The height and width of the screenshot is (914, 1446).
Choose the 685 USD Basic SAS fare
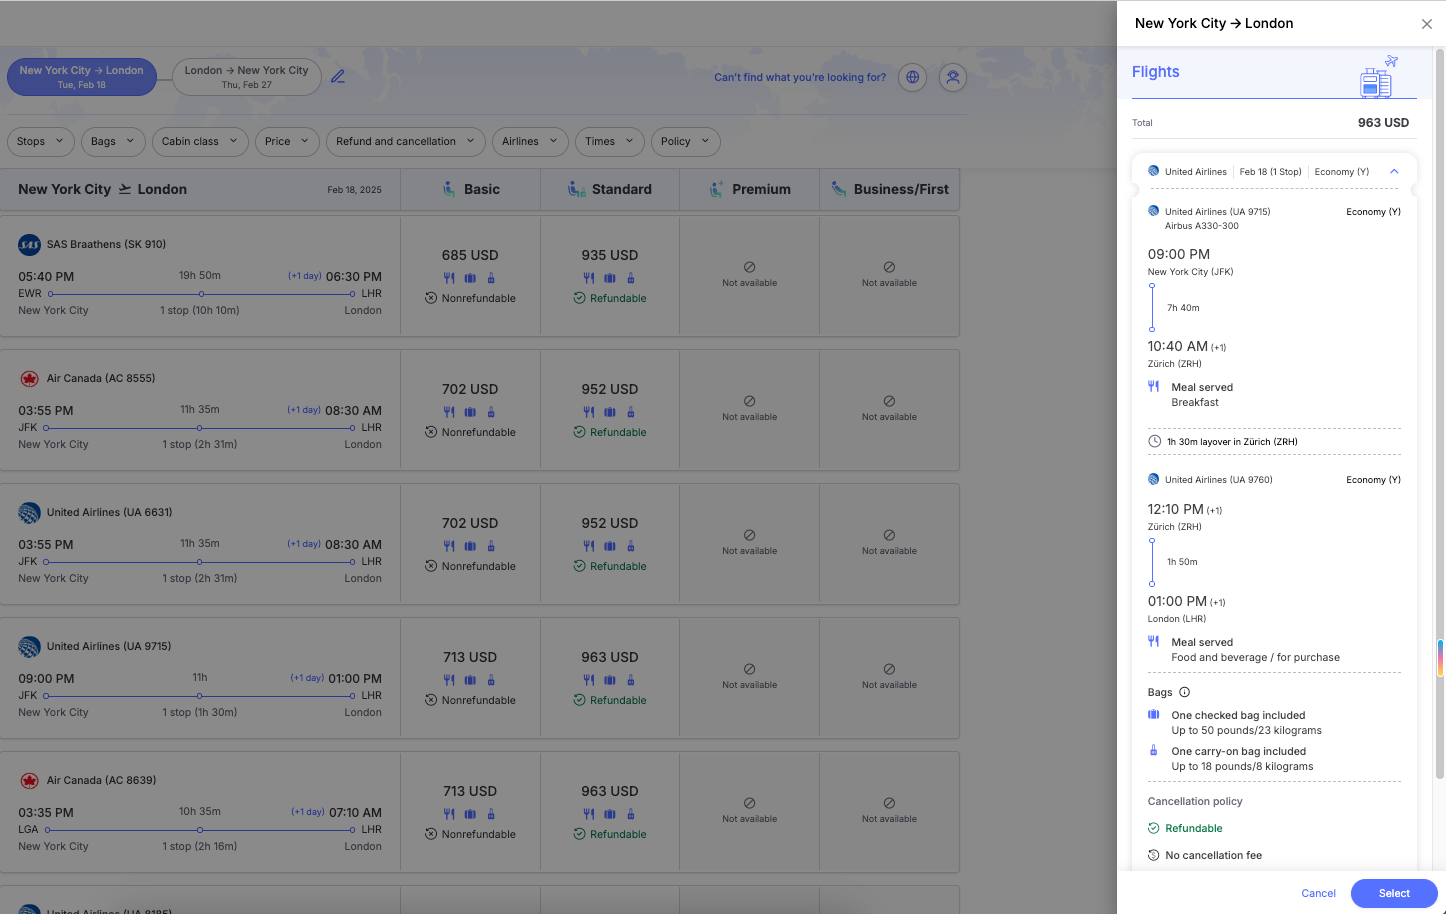tap(470, 276)
